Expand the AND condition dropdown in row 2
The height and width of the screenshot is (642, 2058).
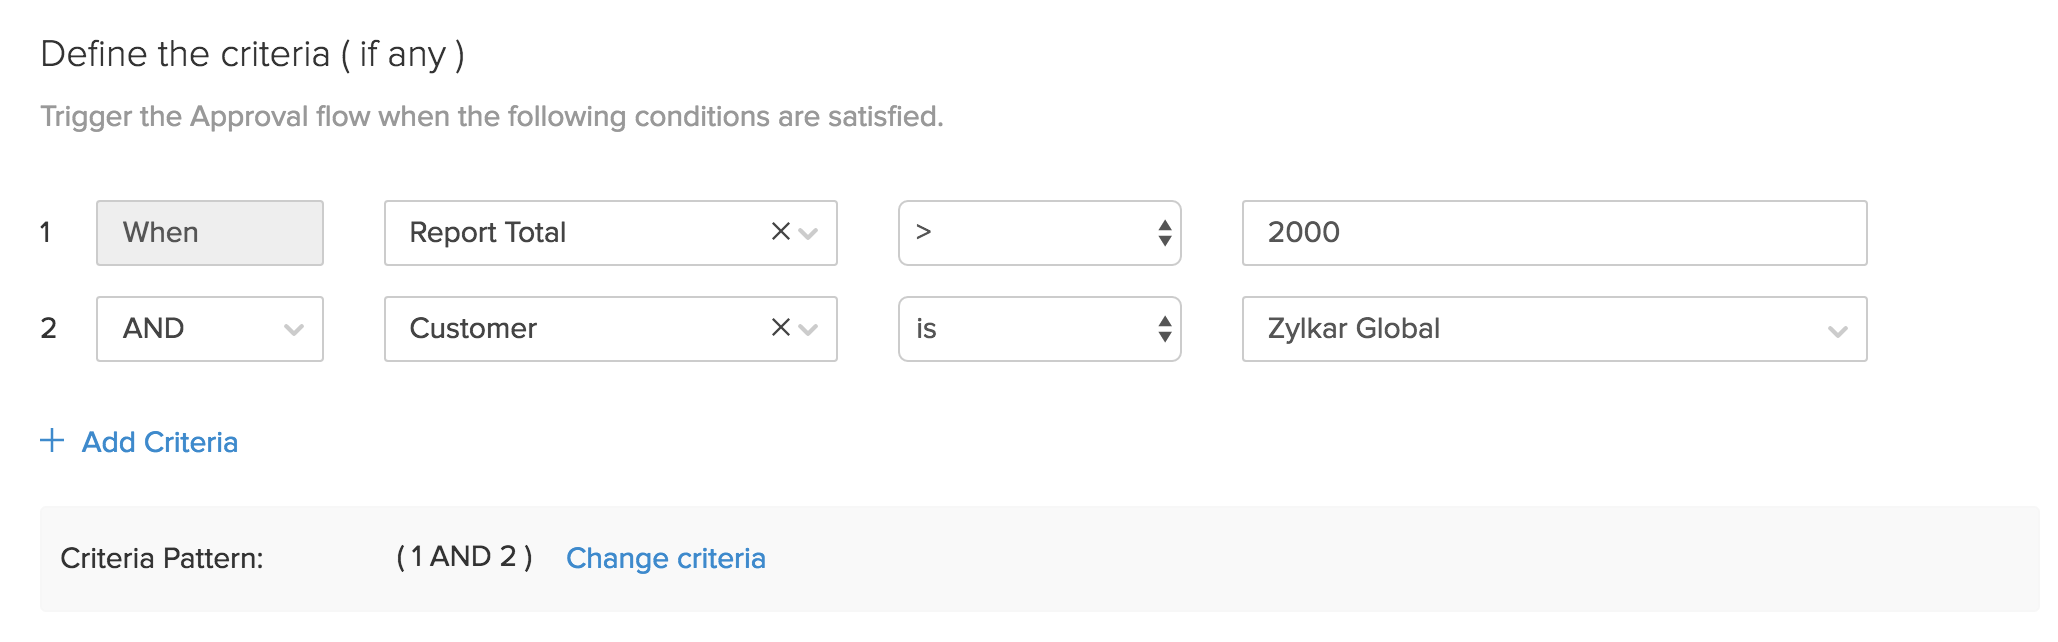(210, 328)
